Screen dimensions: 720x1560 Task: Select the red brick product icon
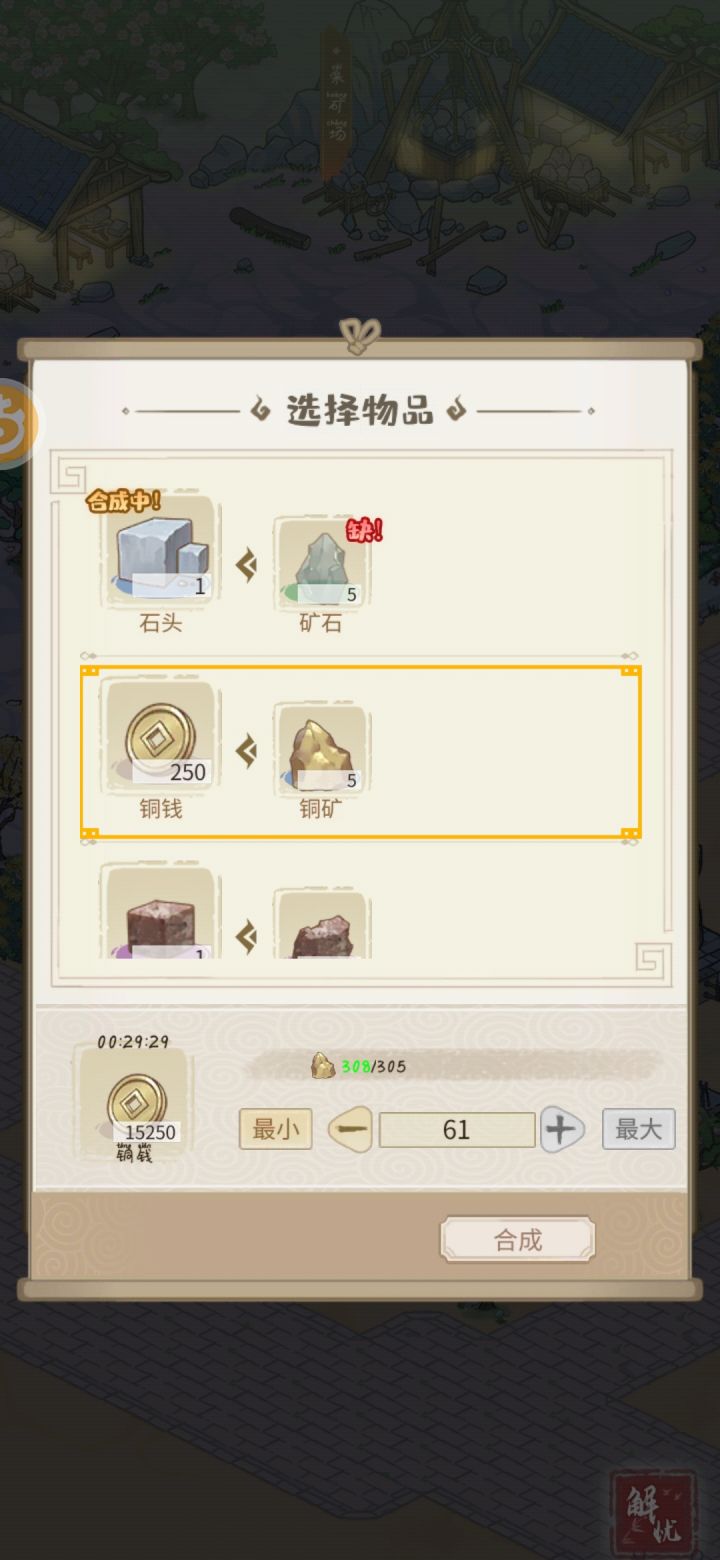(160, 913)
